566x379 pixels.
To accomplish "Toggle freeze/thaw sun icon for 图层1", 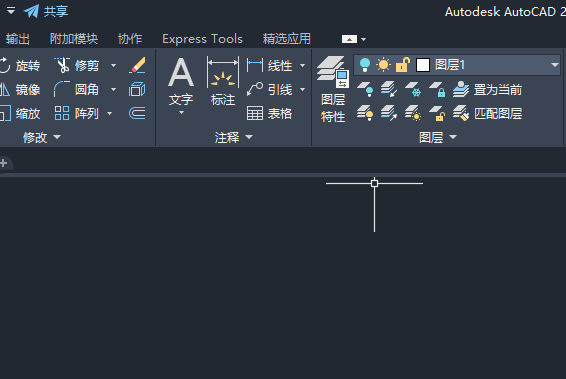I will click(383, 65).
